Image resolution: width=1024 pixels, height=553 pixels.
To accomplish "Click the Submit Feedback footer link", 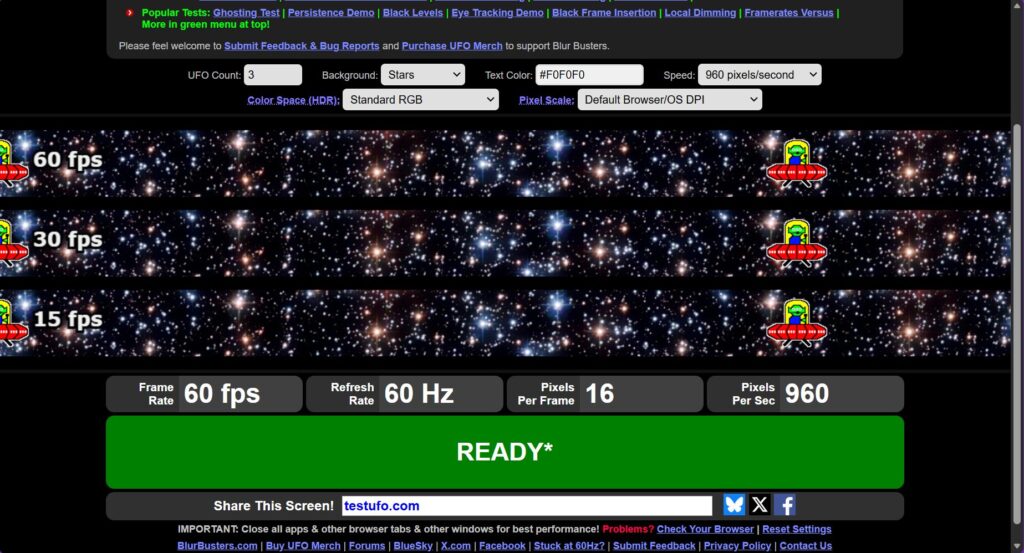I will (x=654, y=546).
